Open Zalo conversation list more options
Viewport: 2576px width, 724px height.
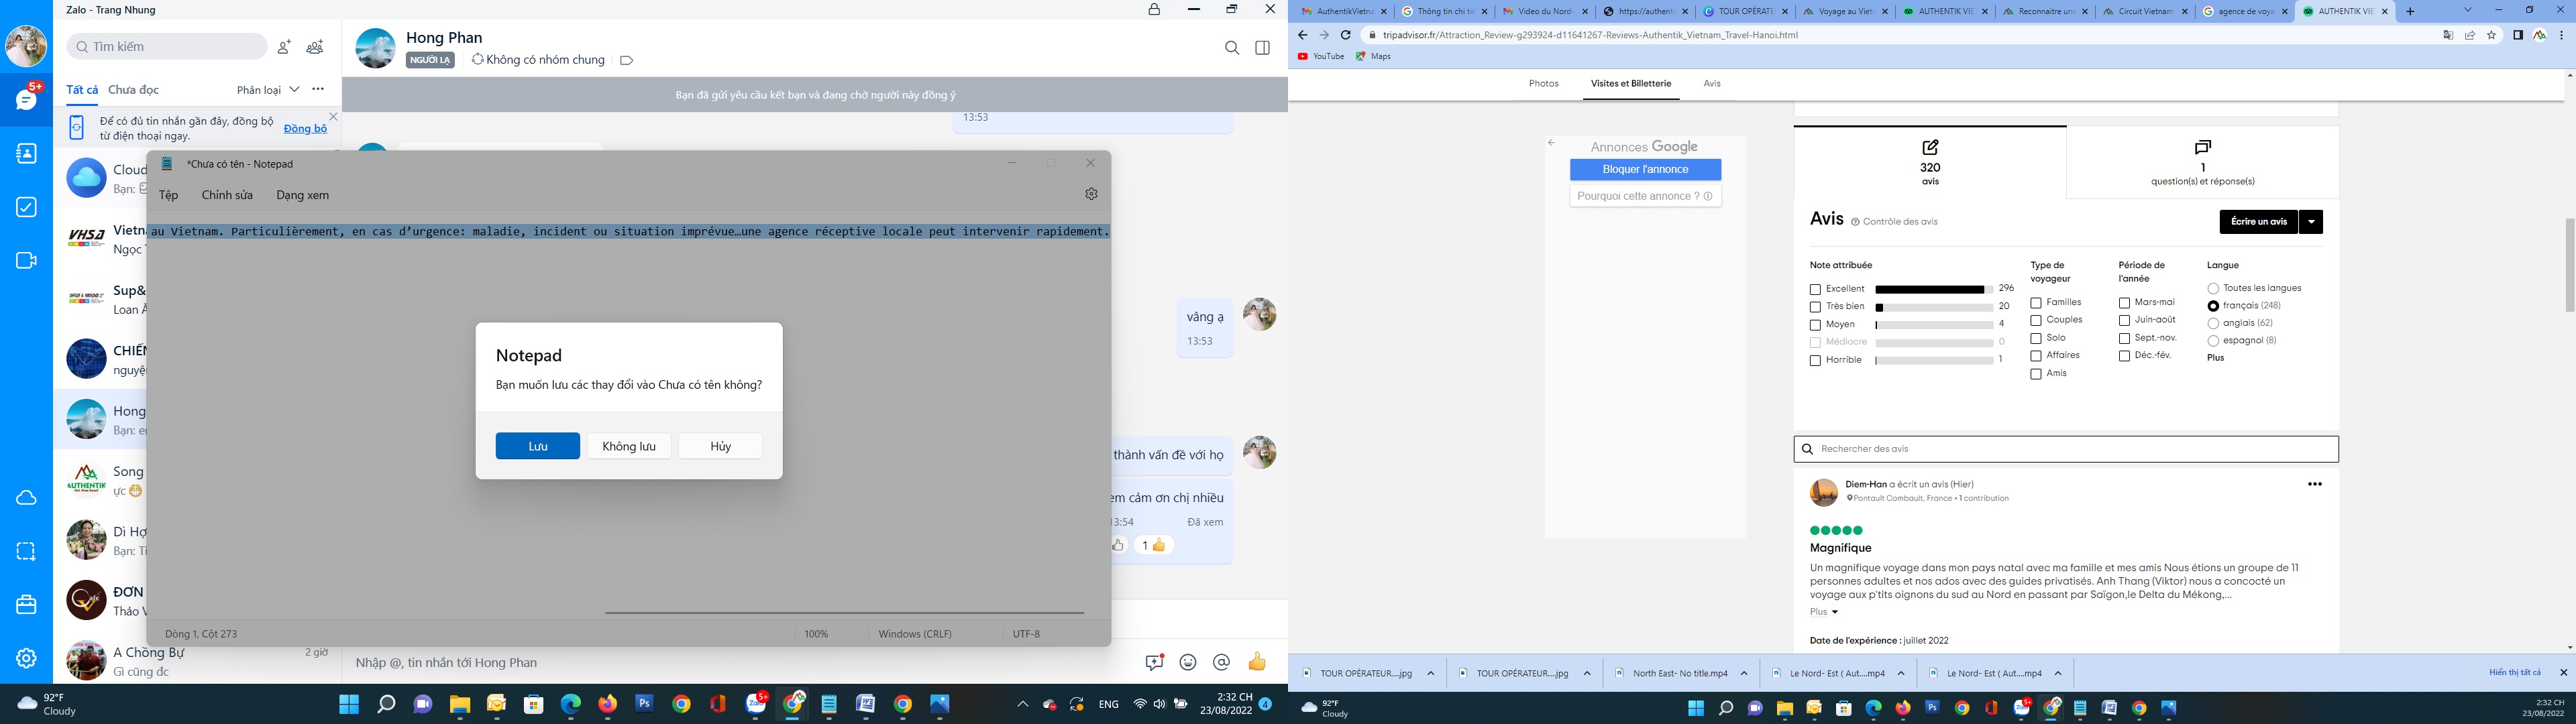318,89
